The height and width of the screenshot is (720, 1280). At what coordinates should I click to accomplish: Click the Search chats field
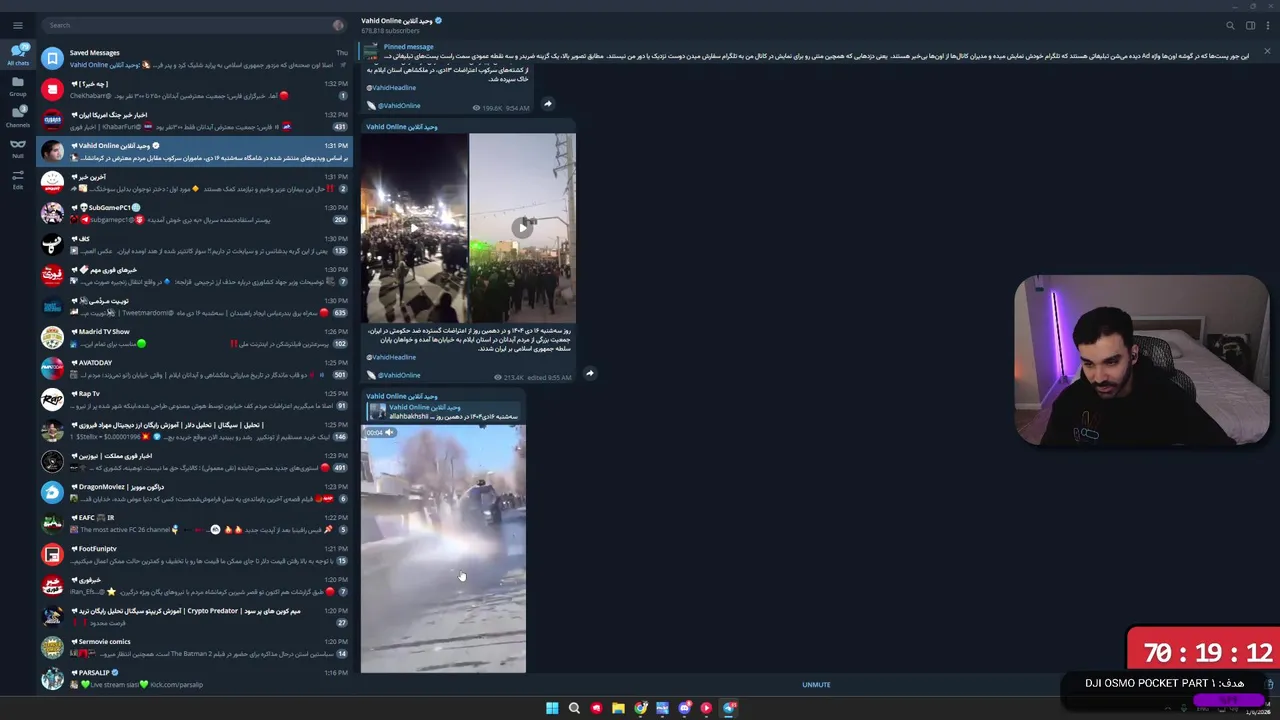point(188,25)
